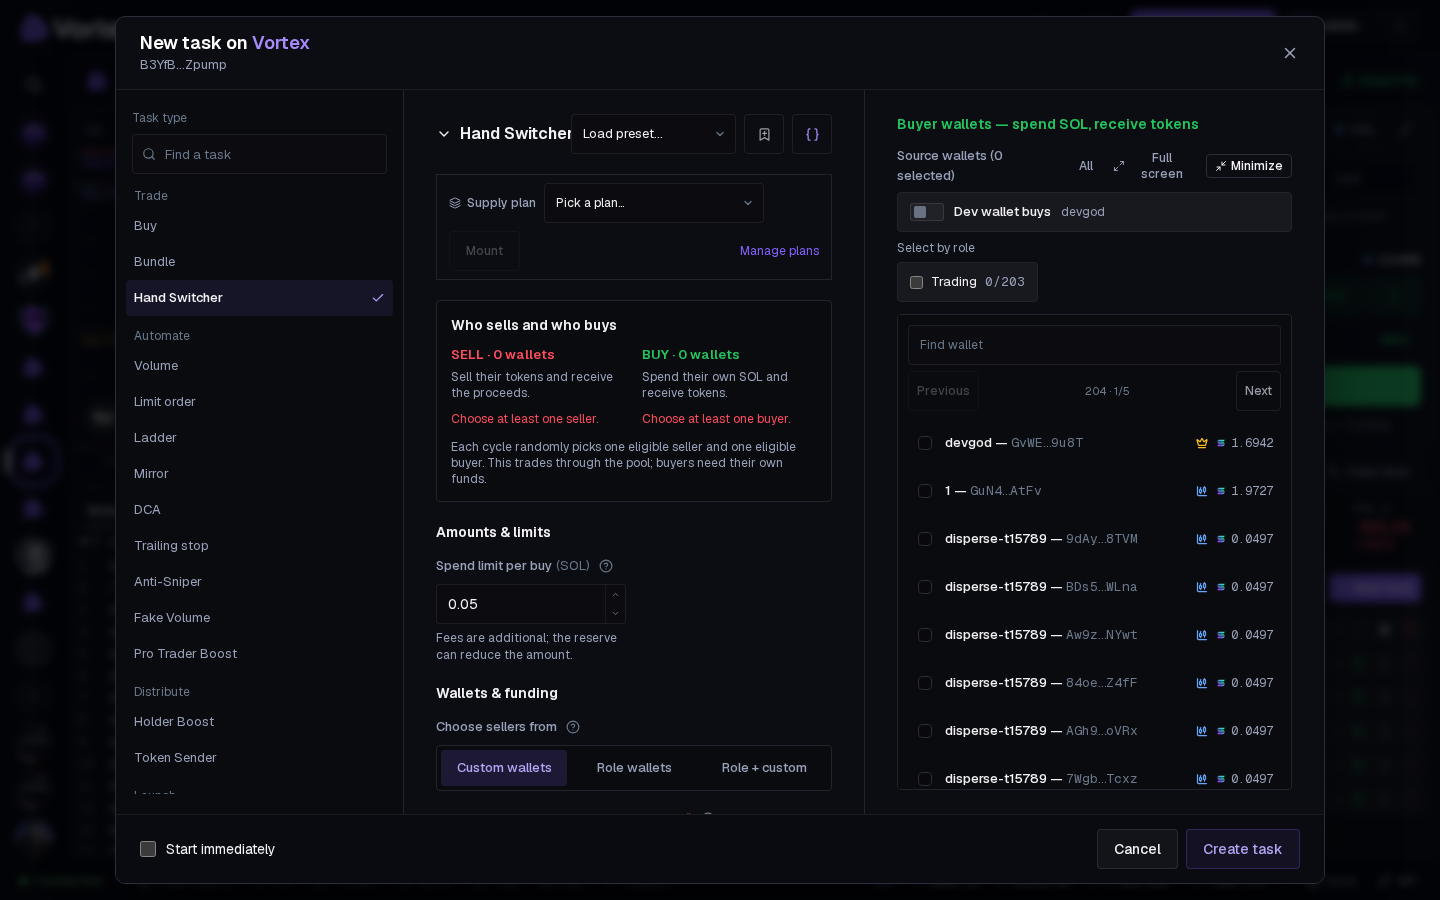Increase the spend limit with the up arrow
1440x900 pixels.
pos(615,595)
